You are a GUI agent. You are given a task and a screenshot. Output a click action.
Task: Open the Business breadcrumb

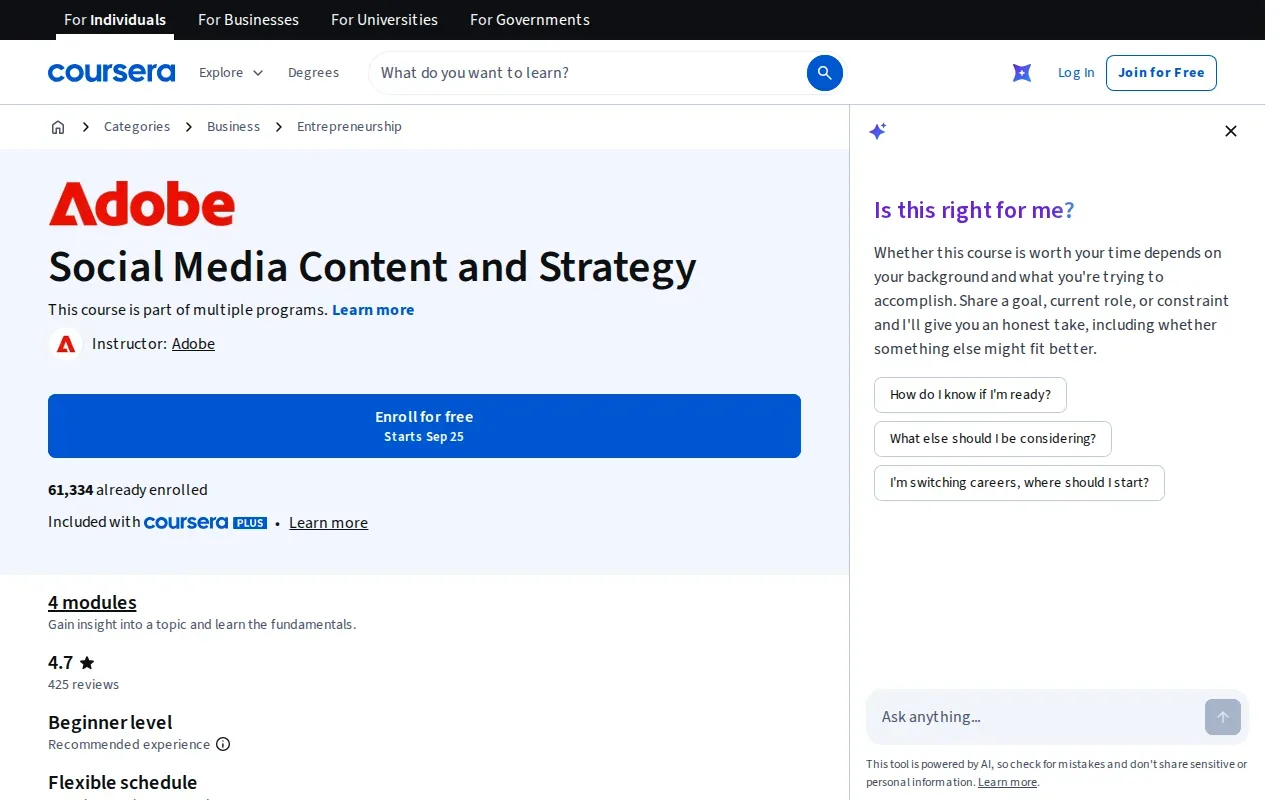(x=233, y=127)
